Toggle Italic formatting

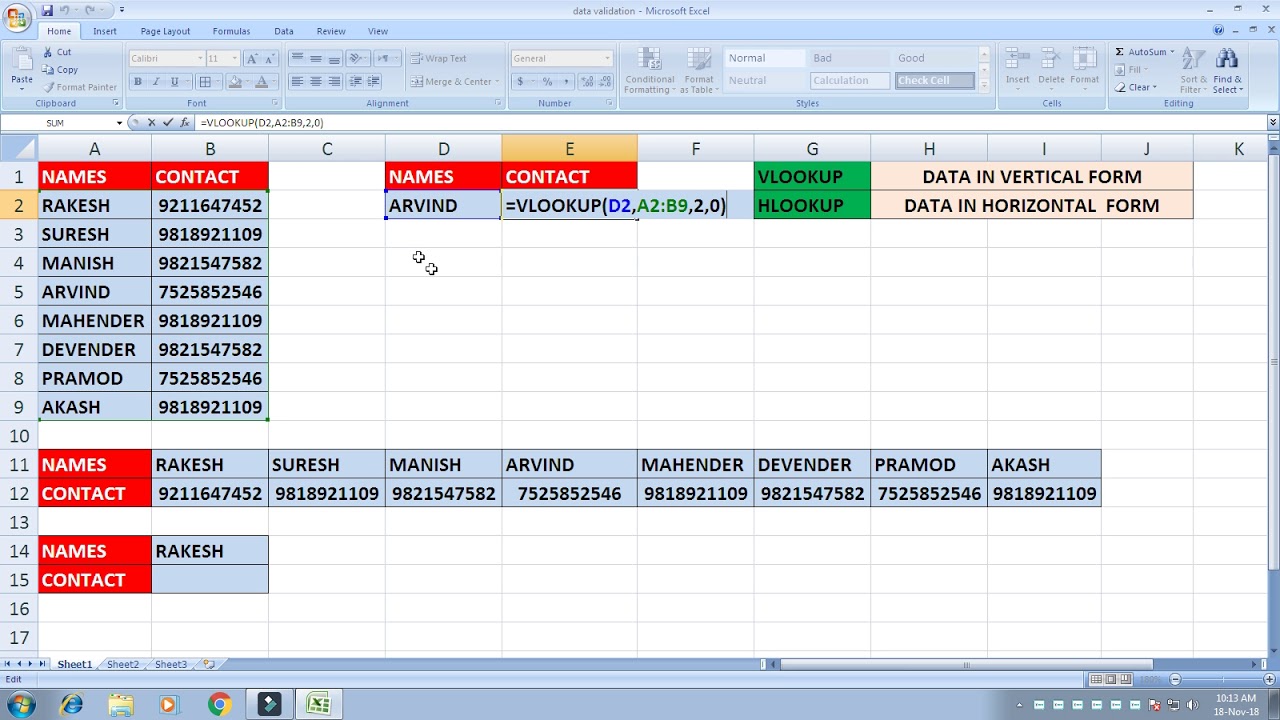156,82
